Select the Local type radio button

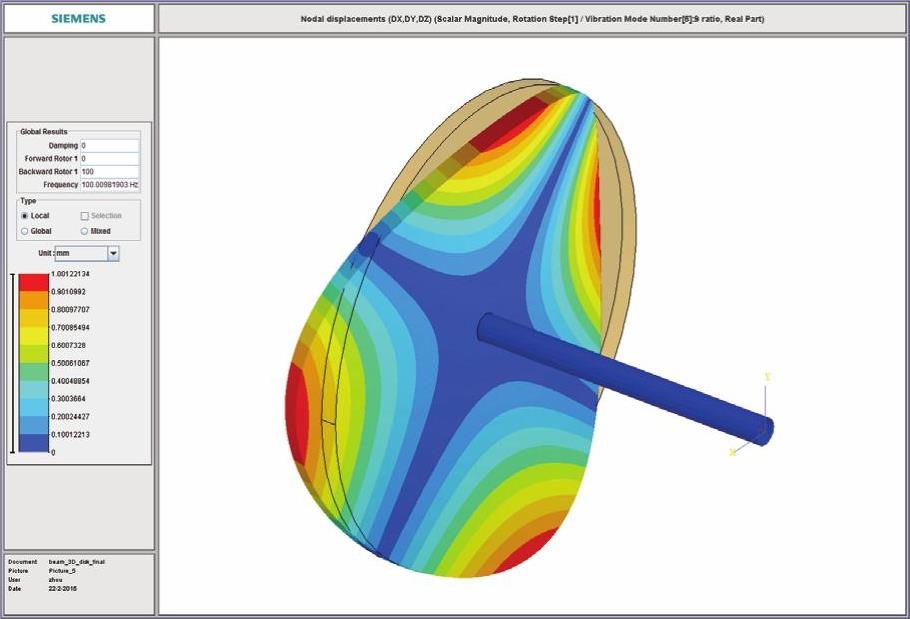point(25,216)
